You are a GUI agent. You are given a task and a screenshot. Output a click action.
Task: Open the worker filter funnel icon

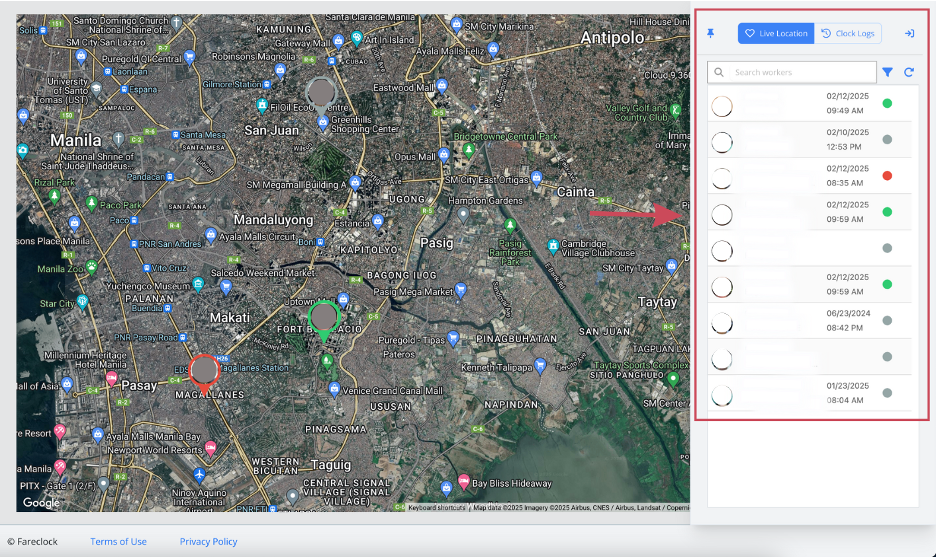888,72
